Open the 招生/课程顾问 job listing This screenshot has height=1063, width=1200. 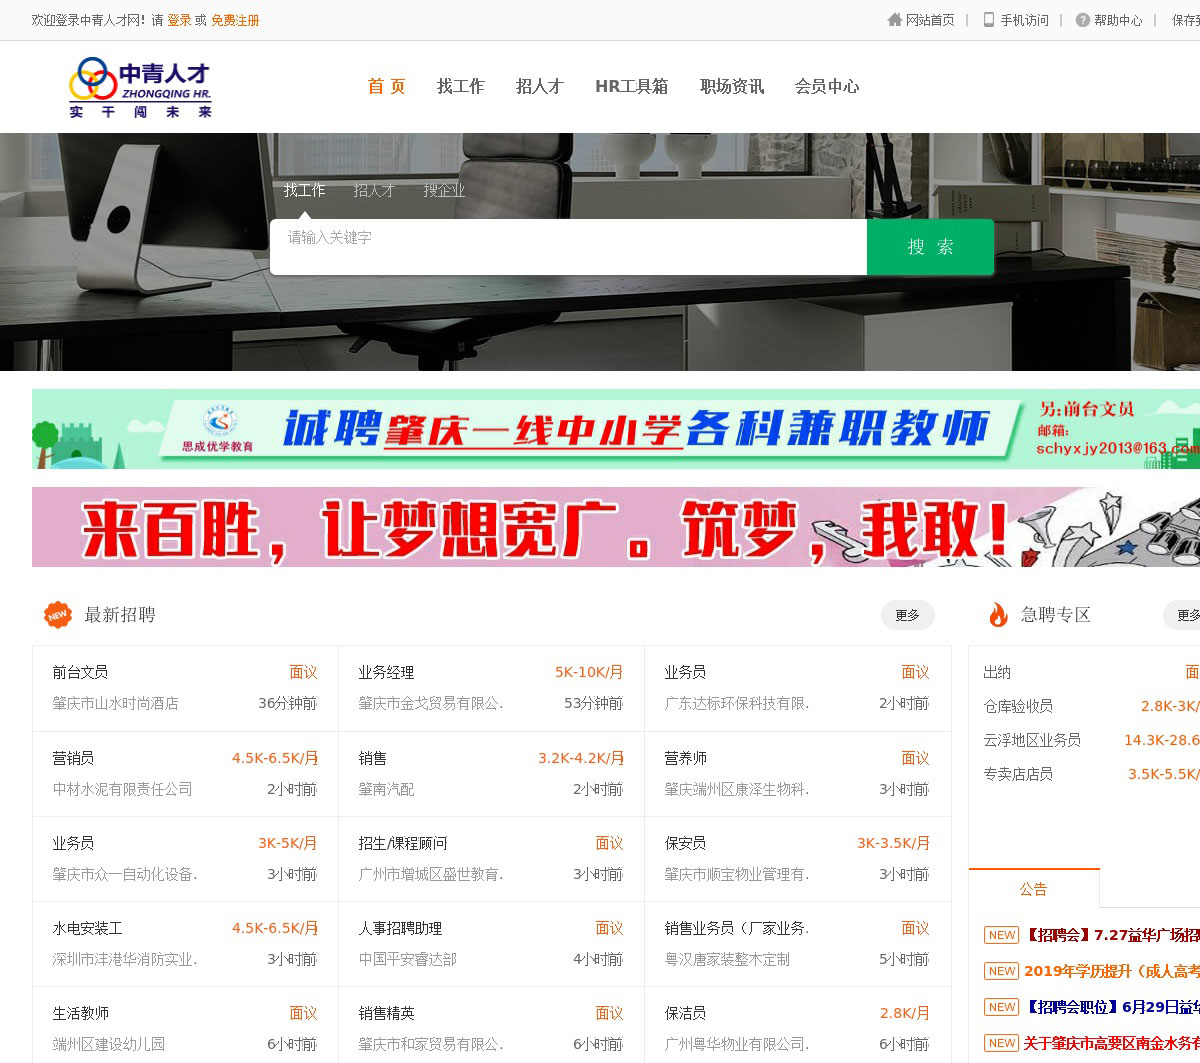coord(403,843)
